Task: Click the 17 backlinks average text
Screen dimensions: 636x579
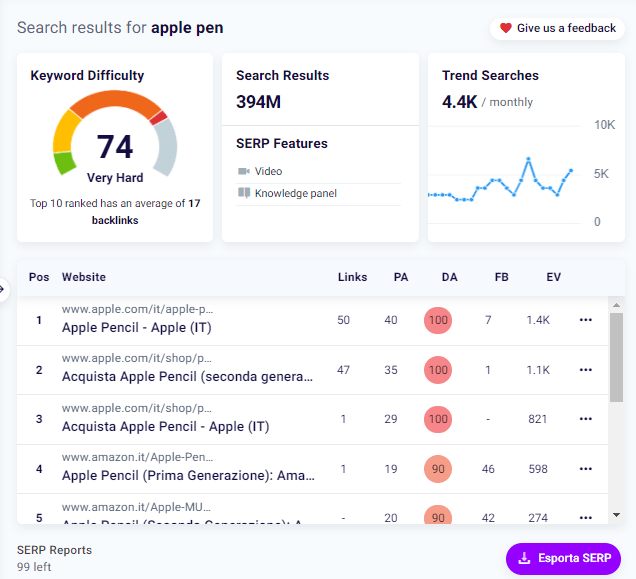Action: click(115, 212)
